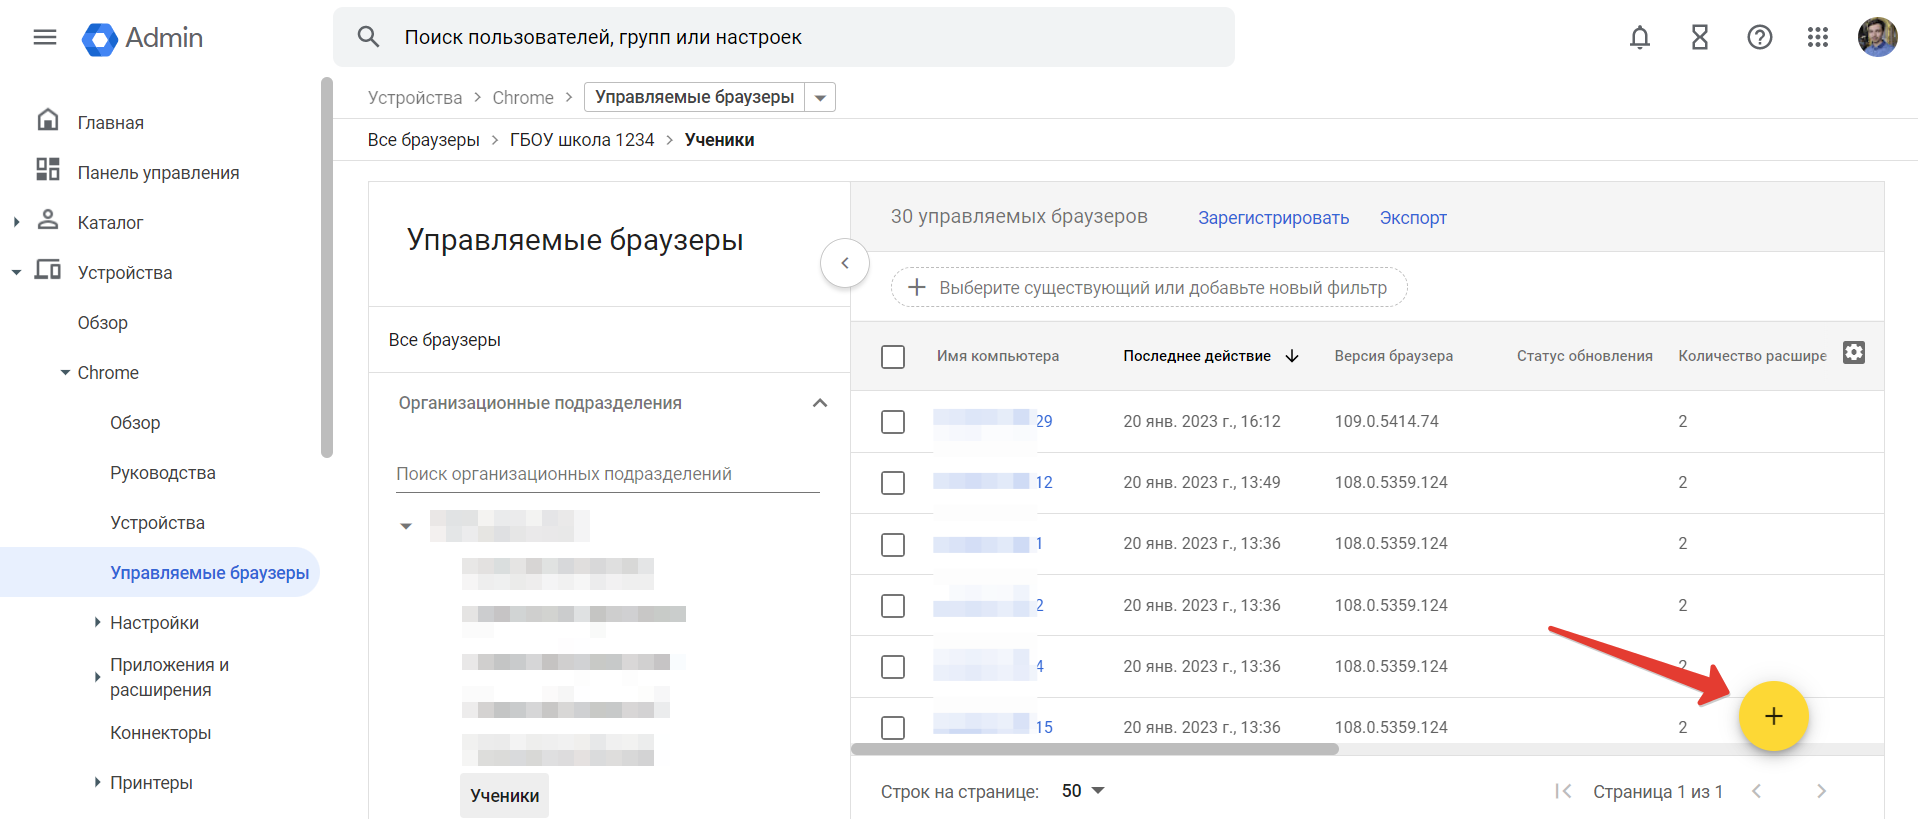Focus the organizational units search field
This screenshot has width=1918, height=819.
[x=608, y=474]
